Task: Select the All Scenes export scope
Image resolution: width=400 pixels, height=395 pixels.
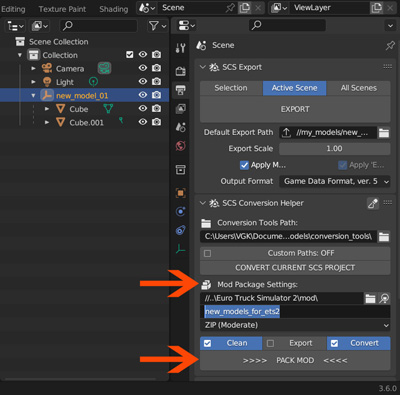Action: coord(359,88)
